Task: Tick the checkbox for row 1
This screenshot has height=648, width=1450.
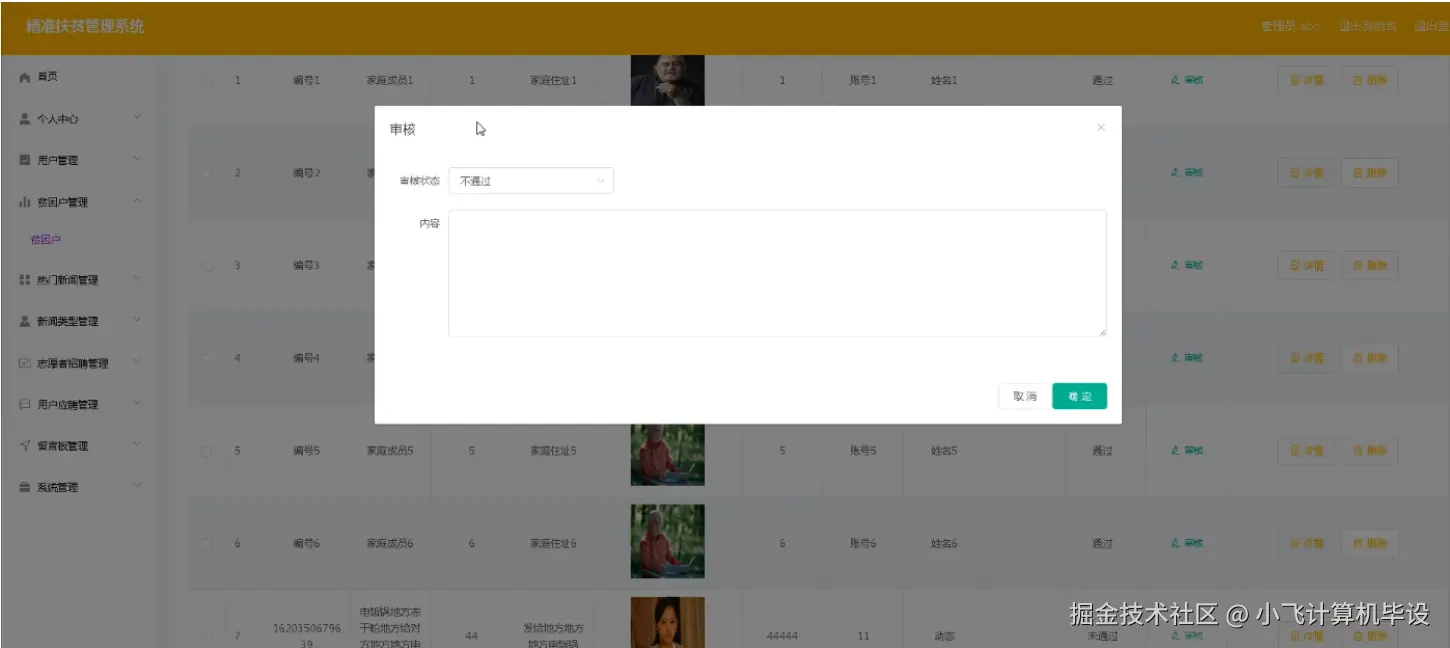Action: (x=207, y=81)
